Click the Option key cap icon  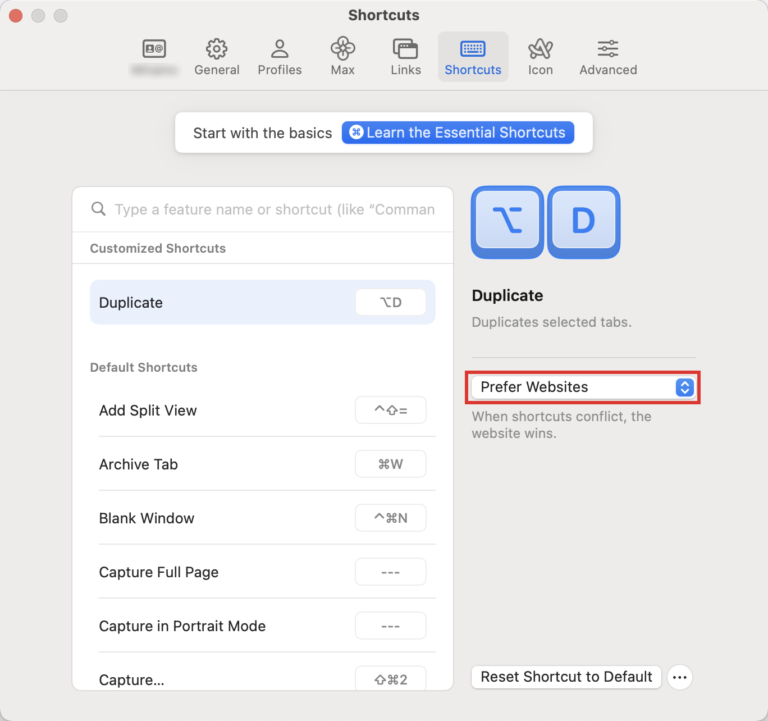point(508,222)
